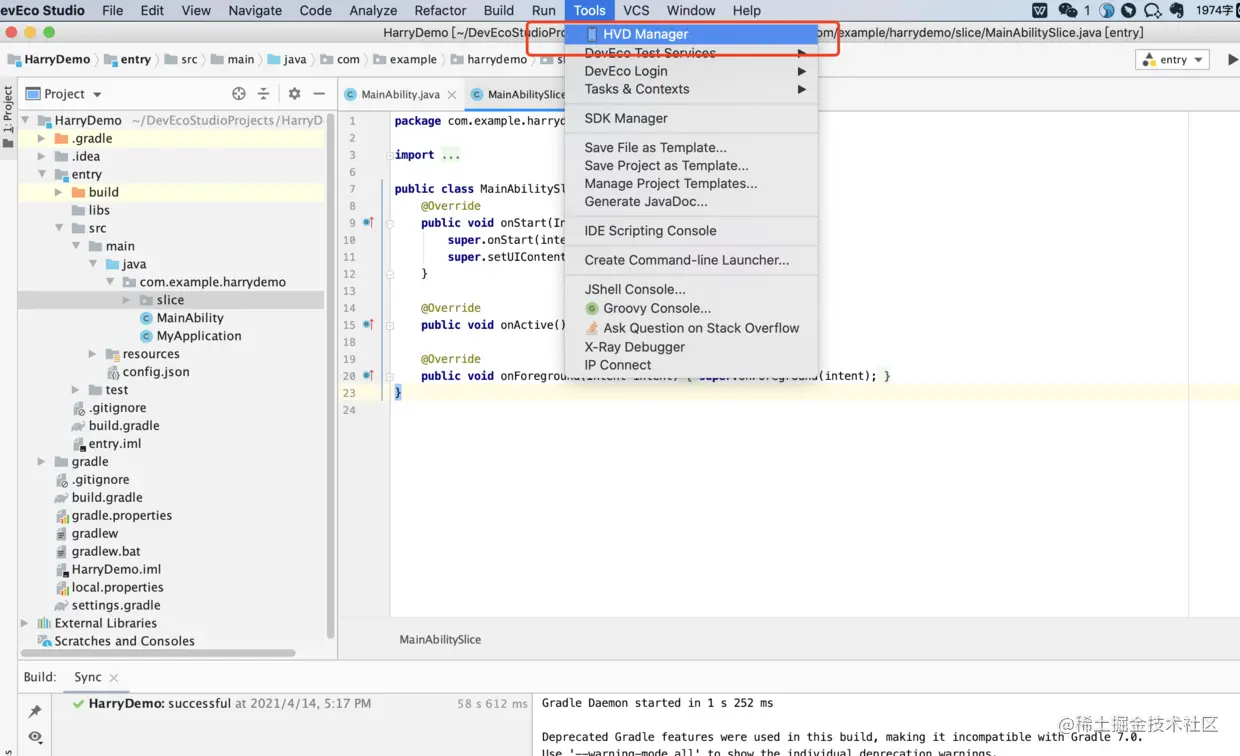Select IP Connect entry

click(x=692, y=365)
